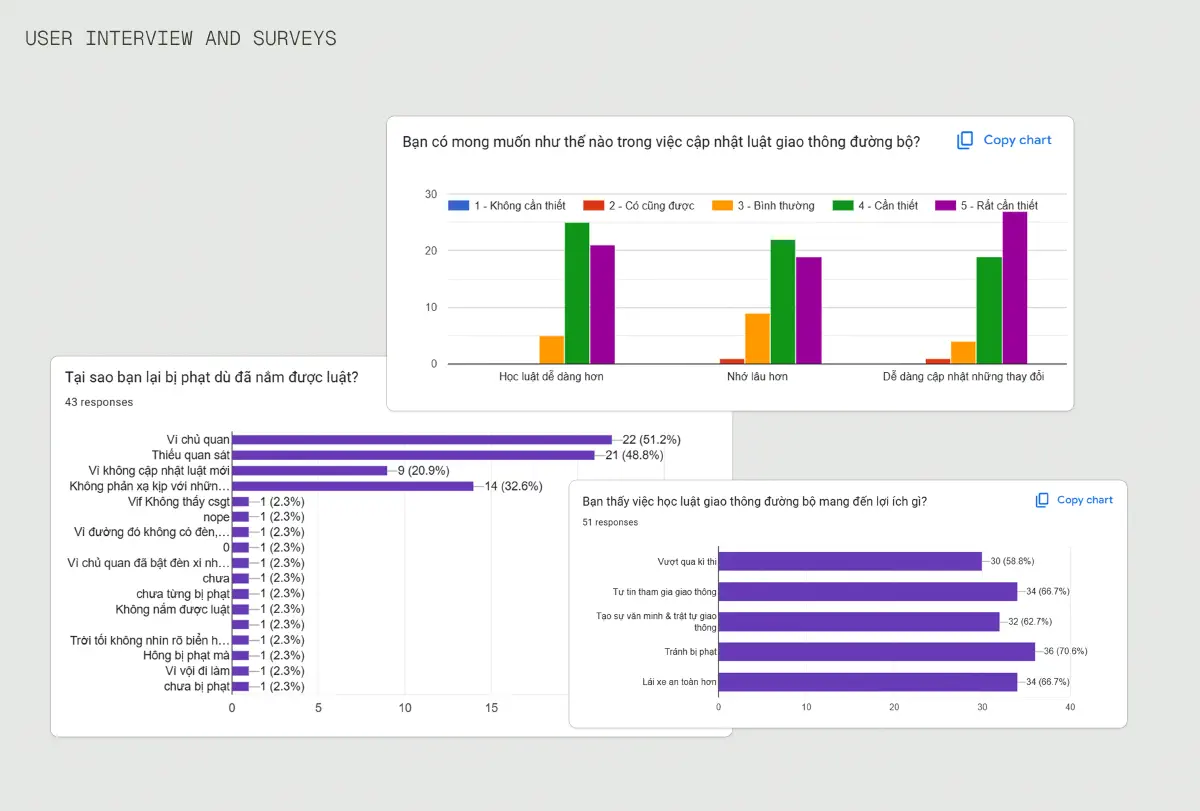1200x811 pixels.
Task: Select the red '2 - Có cũng được' legend swatch
Action: click(594, 205)
